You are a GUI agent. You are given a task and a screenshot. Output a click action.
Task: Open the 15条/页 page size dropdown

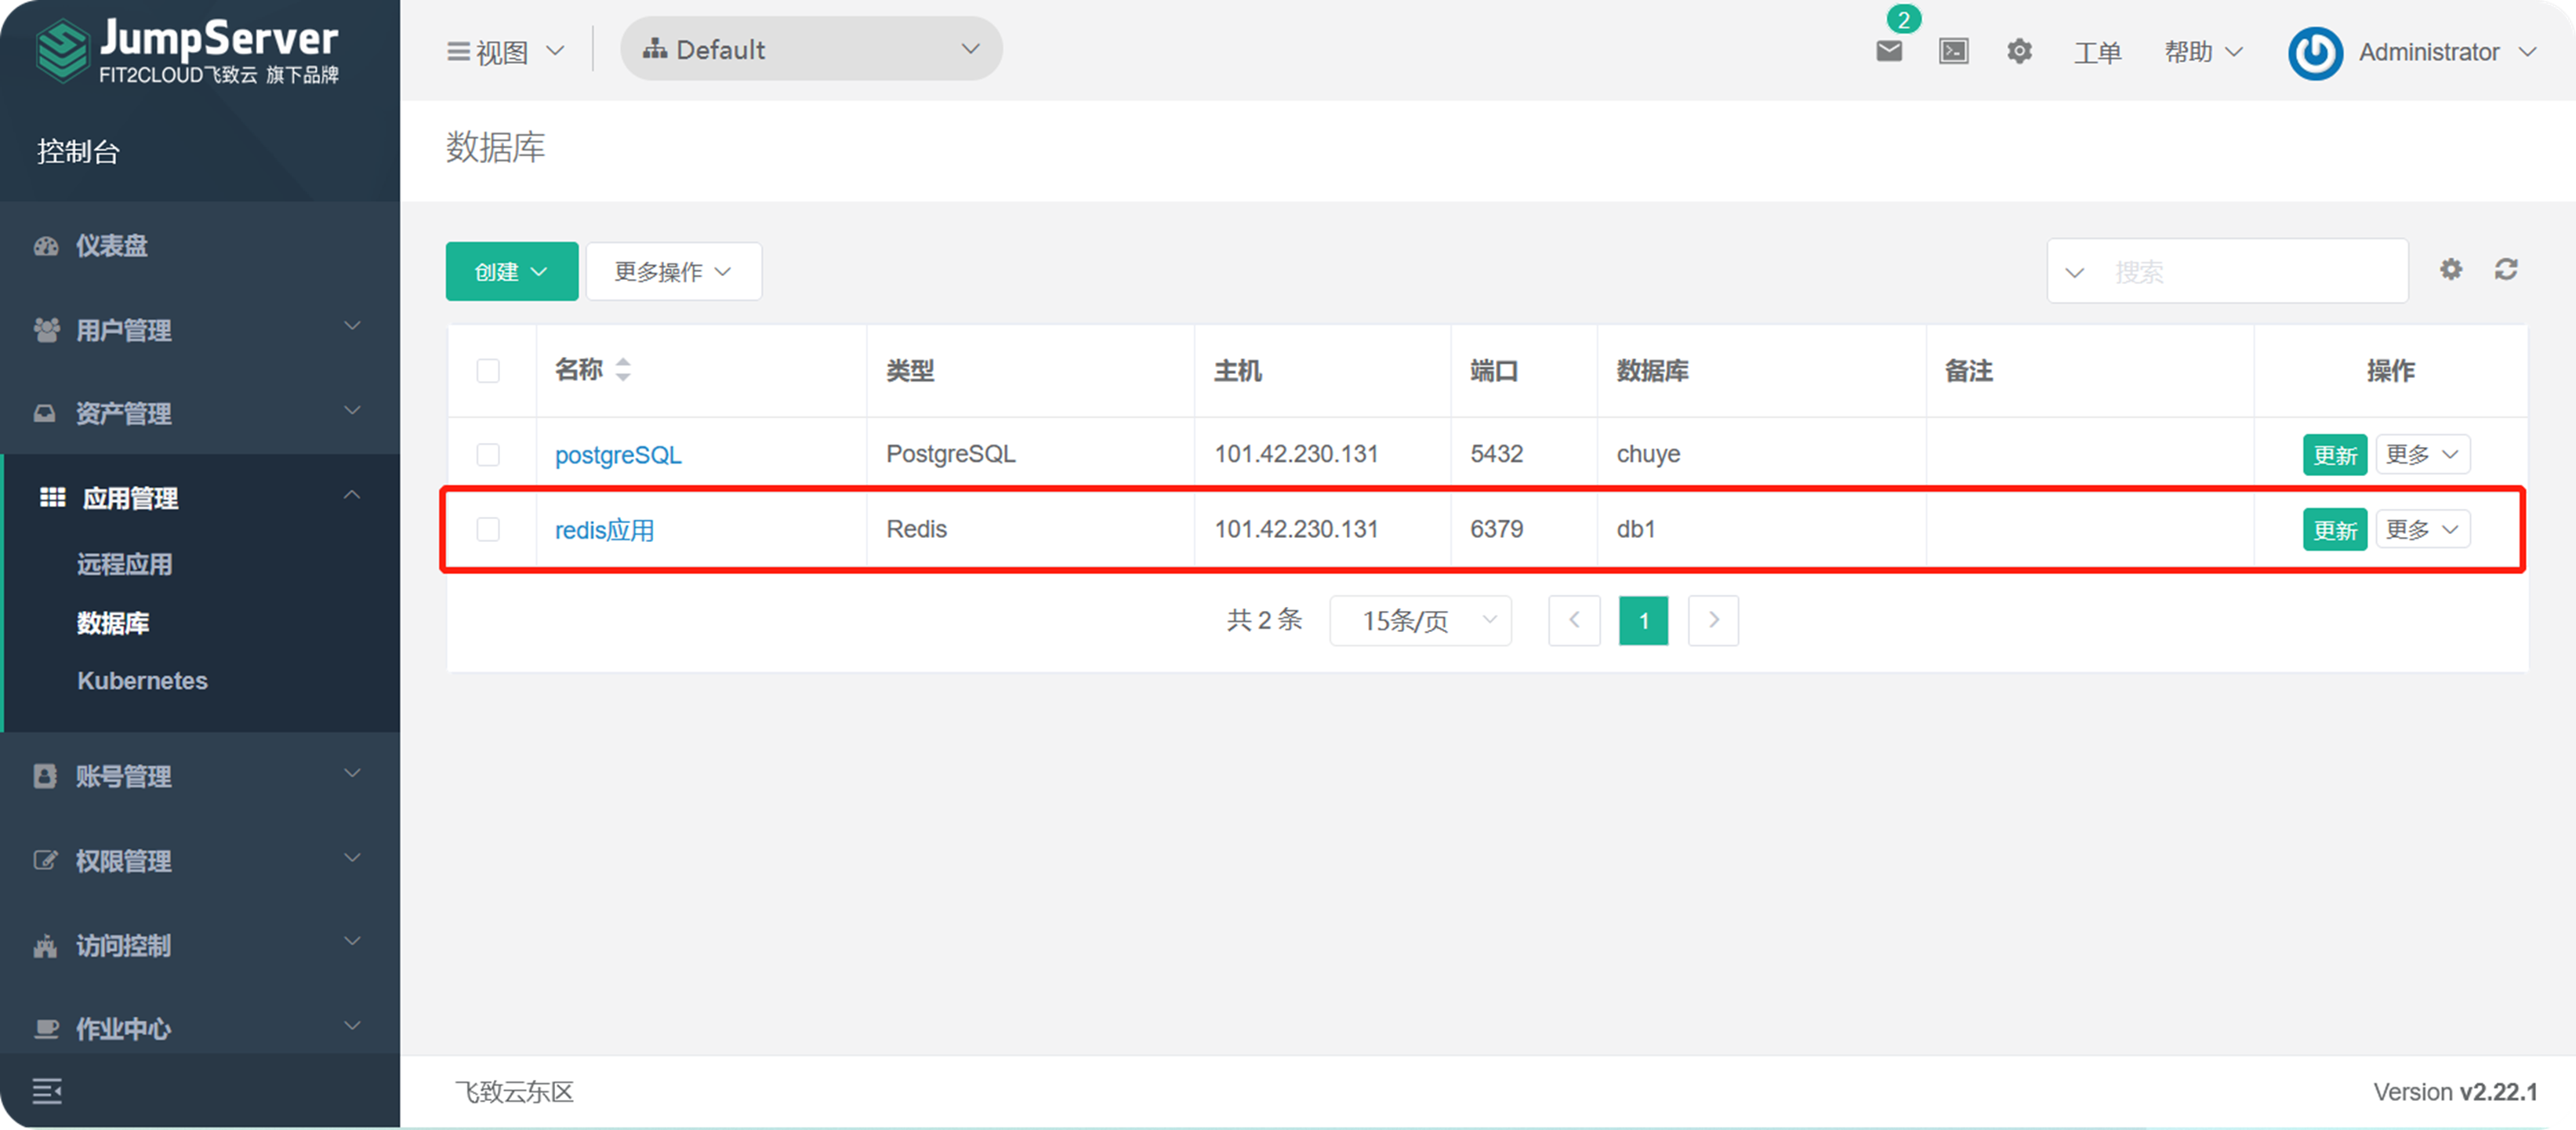tap(1420, 620)
